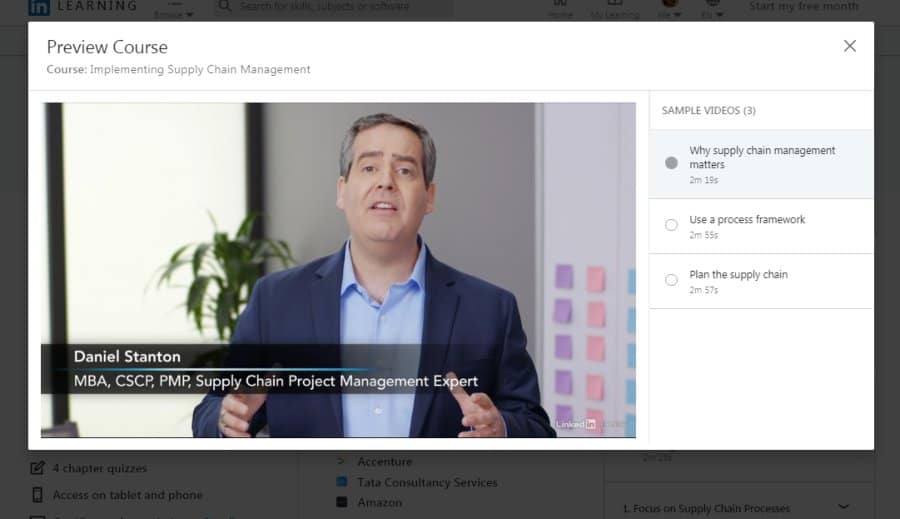The width and height of the screenshot is (900, 519).
Task: Click 'SAMPLE VIDEOS (3)' heading
Action: click(x=708, y=110)
